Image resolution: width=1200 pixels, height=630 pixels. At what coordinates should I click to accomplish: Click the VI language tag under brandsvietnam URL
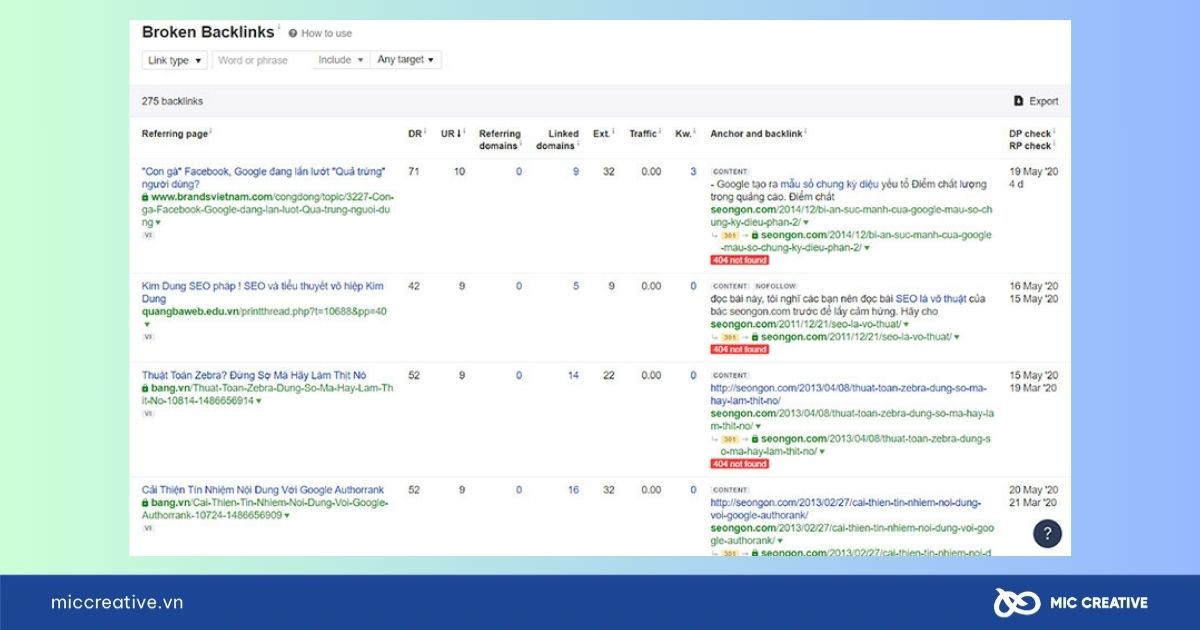(x=147, y=236)
